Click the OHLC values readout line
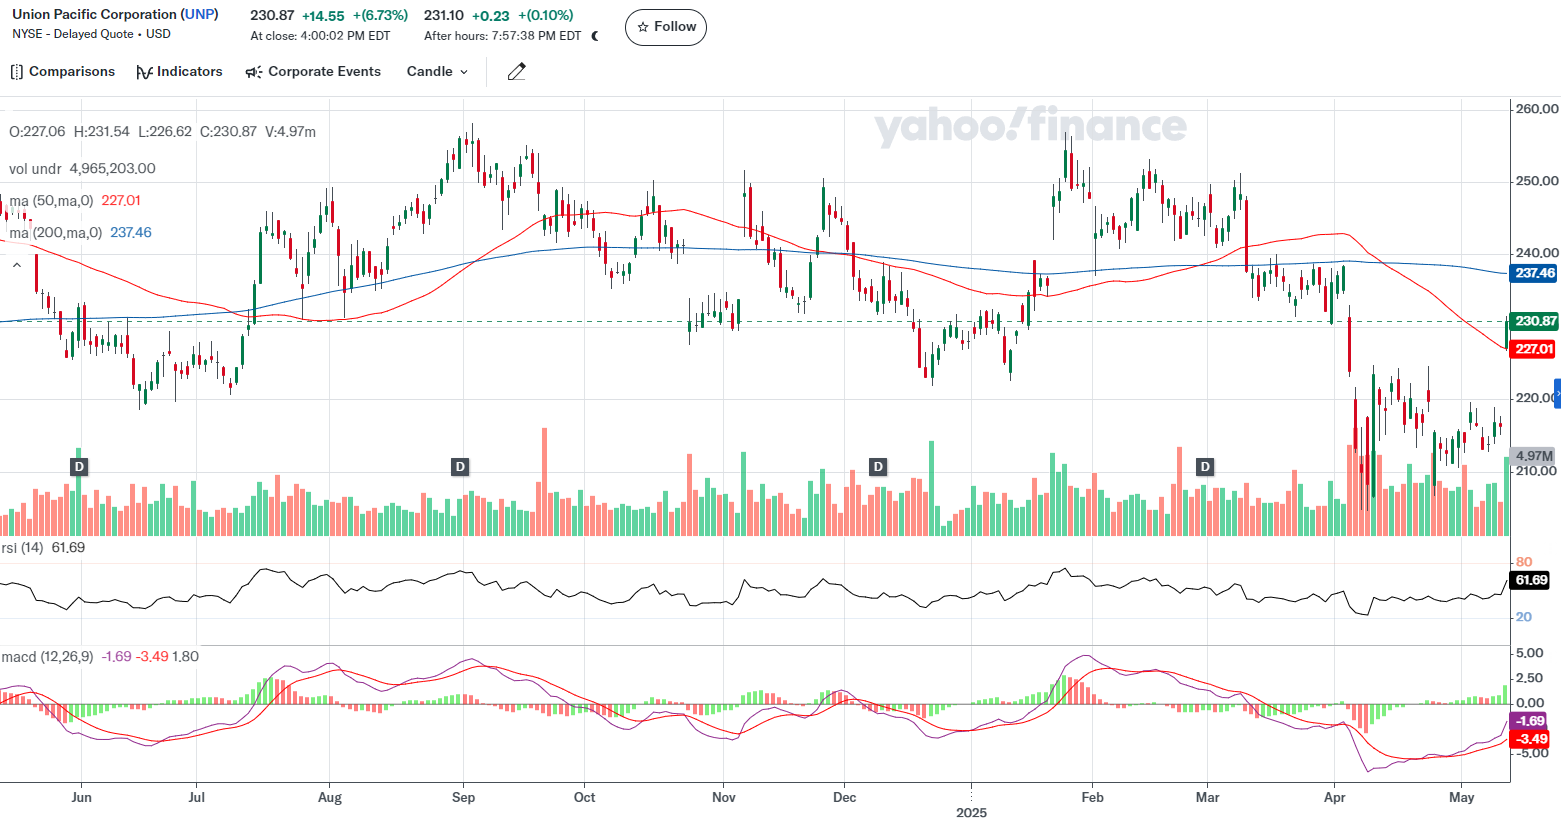 [162, 132]
